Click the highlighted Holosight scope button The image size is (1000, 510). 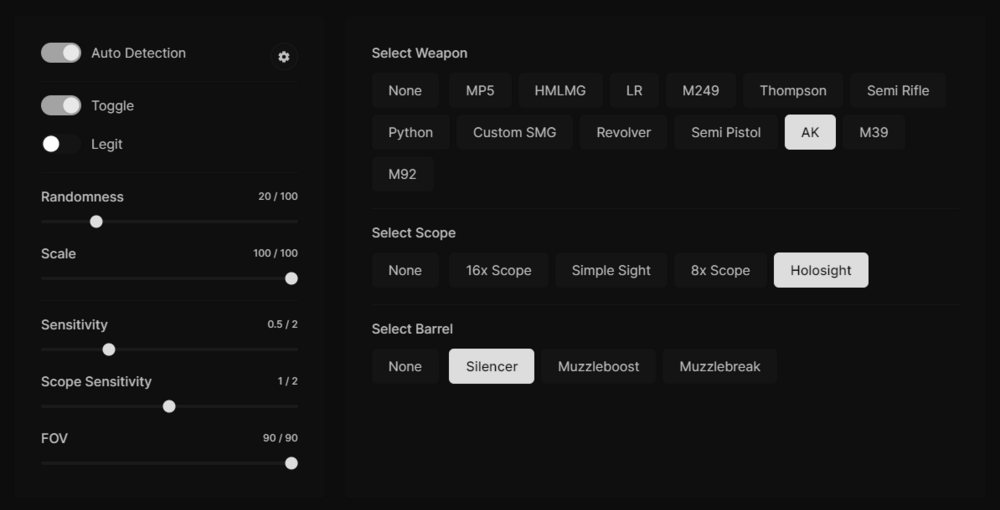click(x=821, y=270)
